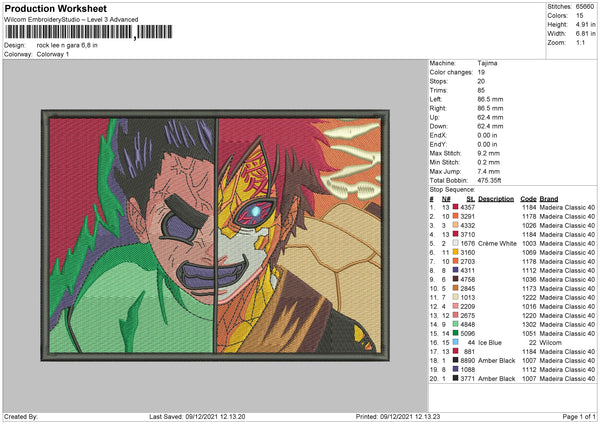Click the Up value 62.4 mm
600x424 pixels.
[x=490, y=117]
